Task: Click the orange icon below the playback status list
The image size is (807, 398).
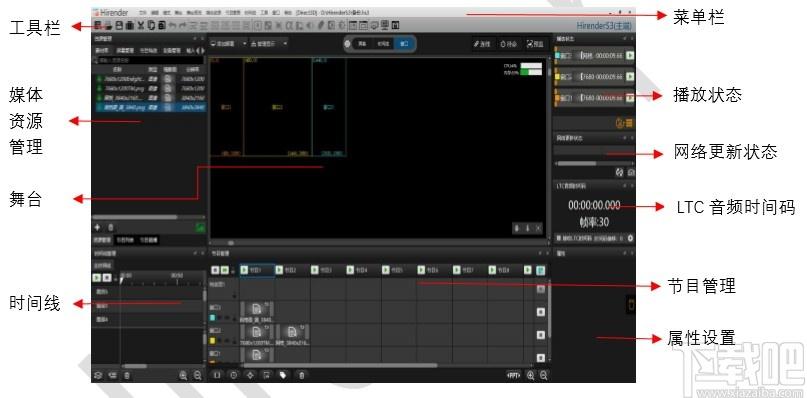Action: (624, 123)
